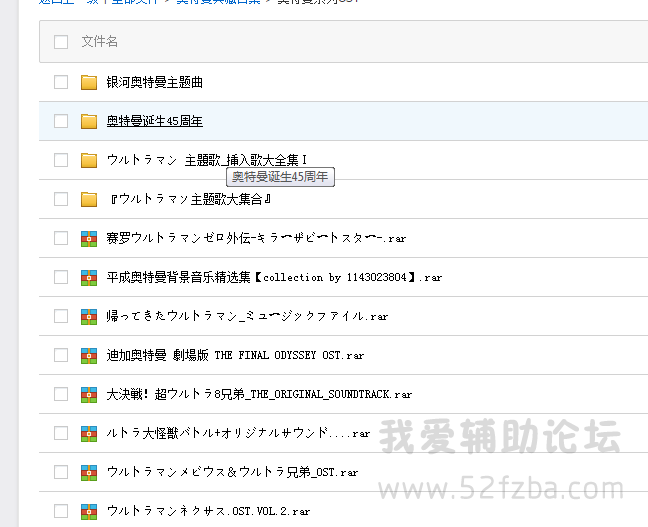Check the box for 银河奥特曼主题曲 folder

point(61,82)
